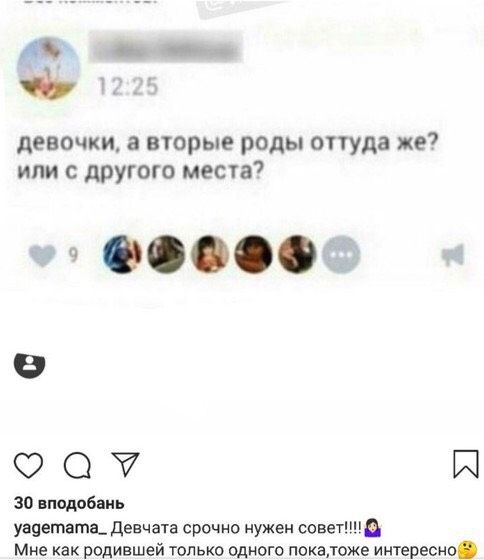Viewport: 484px width, 560px height.
Task: Open fifth liker avatar thumbnail
Action: pyautogui.click(x=297, y=254)
